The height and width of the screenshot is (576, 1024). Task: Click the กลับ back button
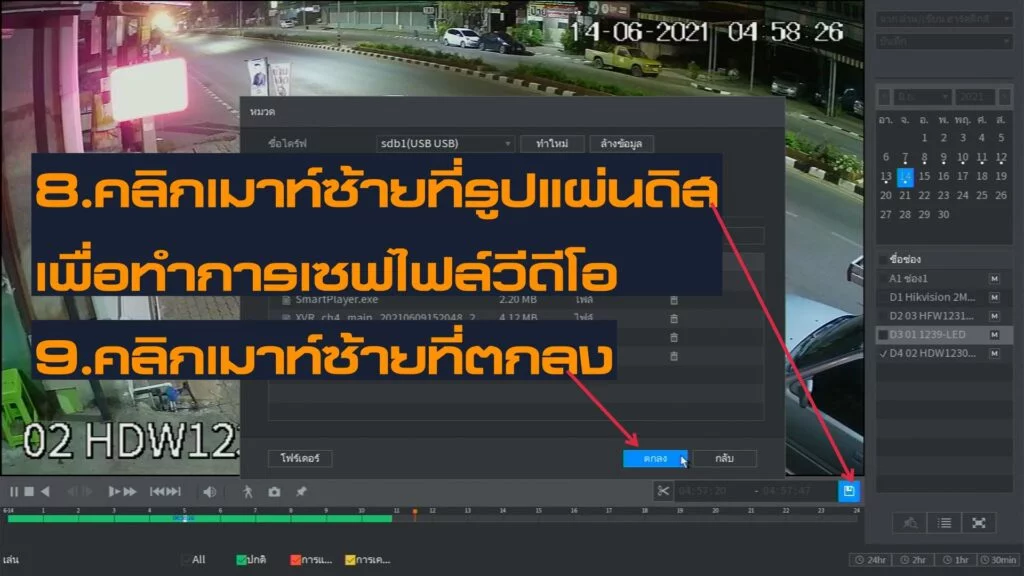724,458
